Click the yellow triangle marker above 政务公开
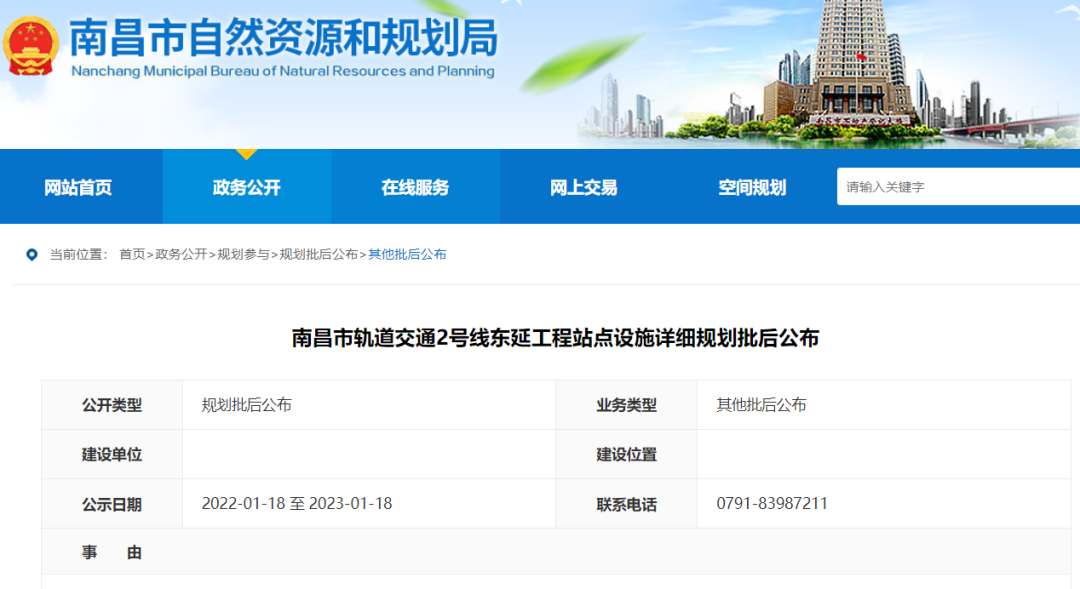 [246, 154]
